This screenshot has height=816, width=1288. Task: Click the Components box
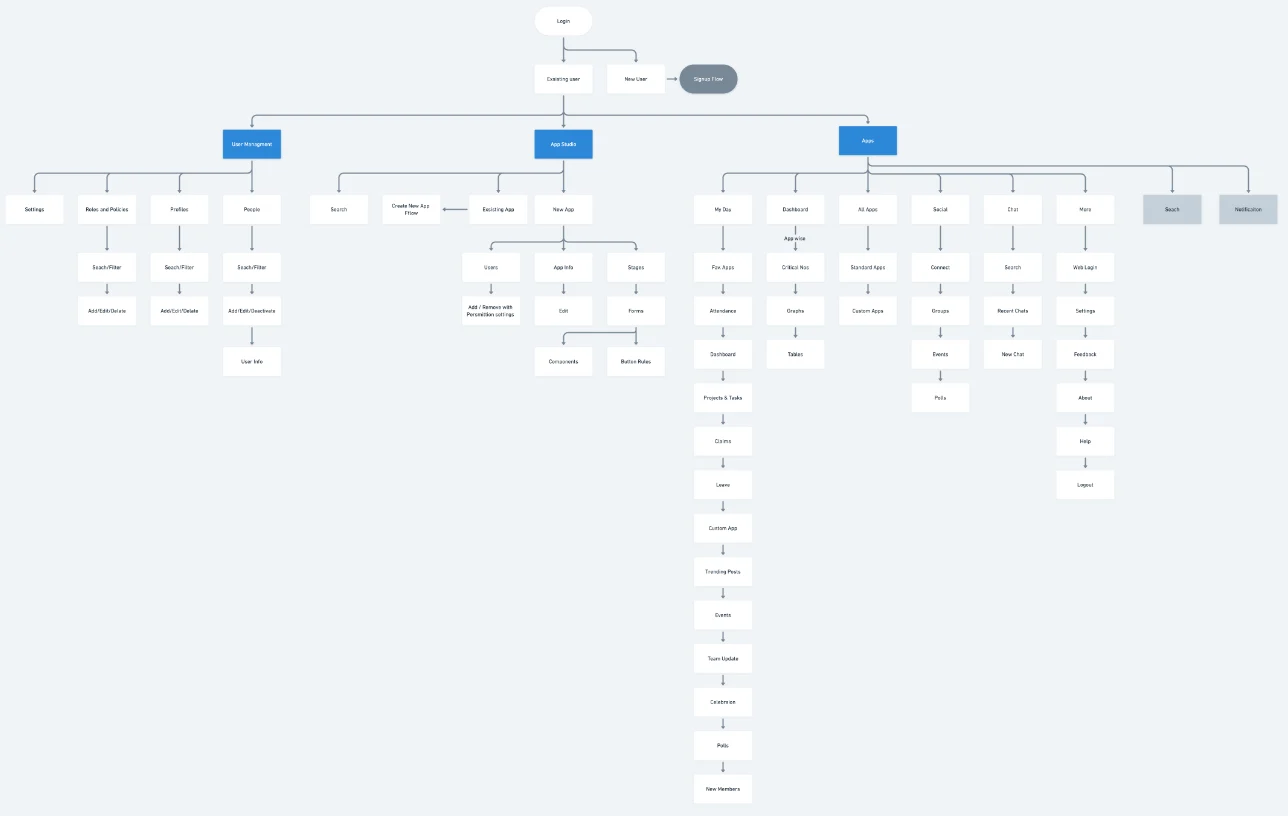[563, 361]
